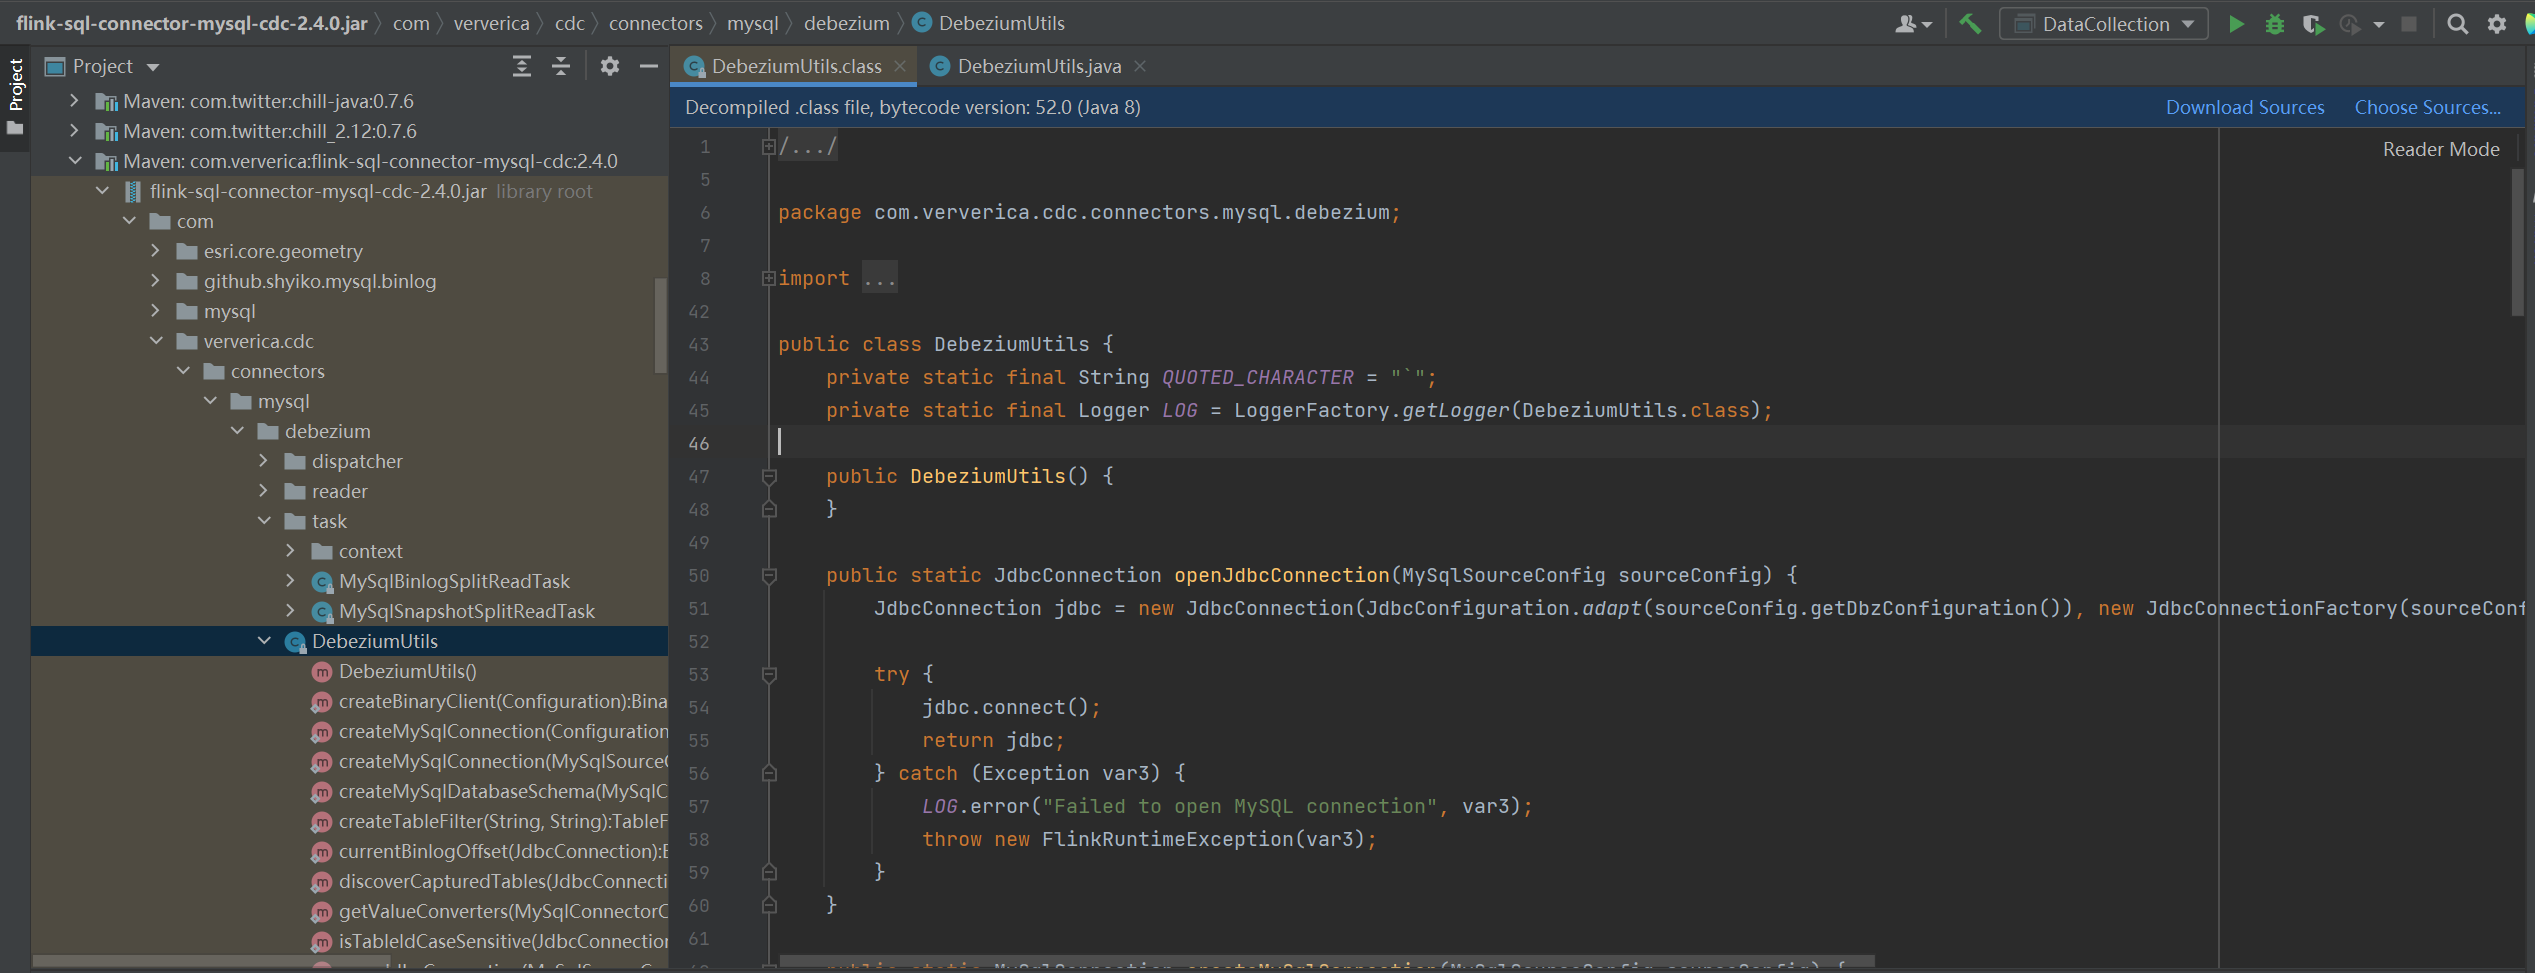
Task: Click the flink-sql-connector-mysql-cdc-2.4.0.jar breadcrumb
Action: coord(191,23)
